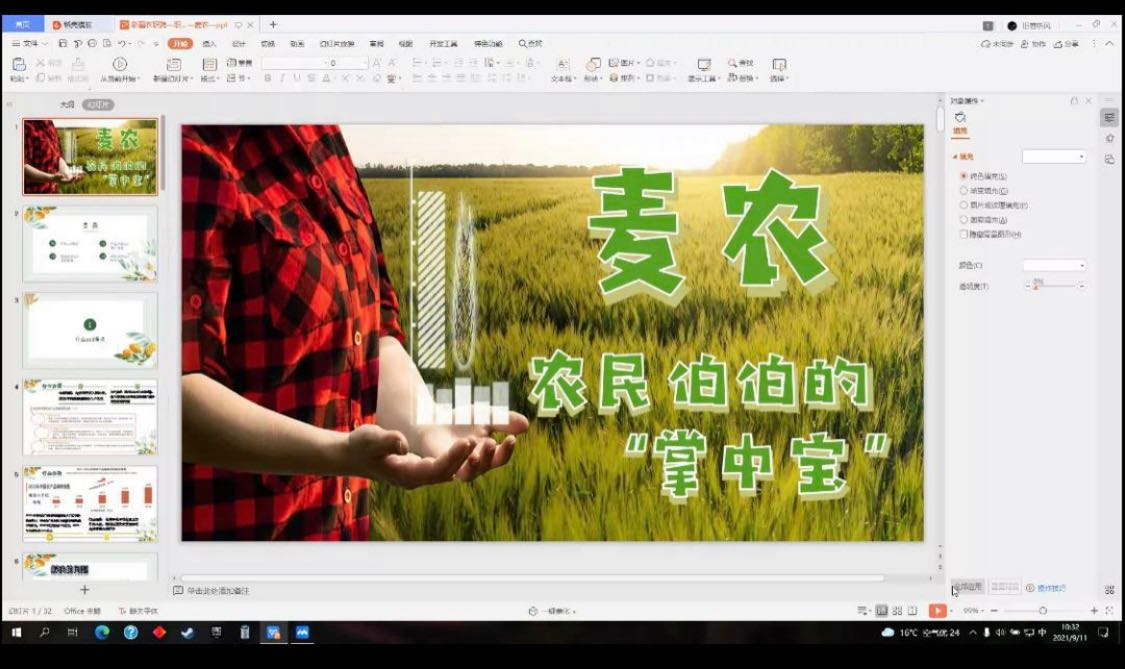
Task: Click the Fill paint bucket icon
Action: 960,118
